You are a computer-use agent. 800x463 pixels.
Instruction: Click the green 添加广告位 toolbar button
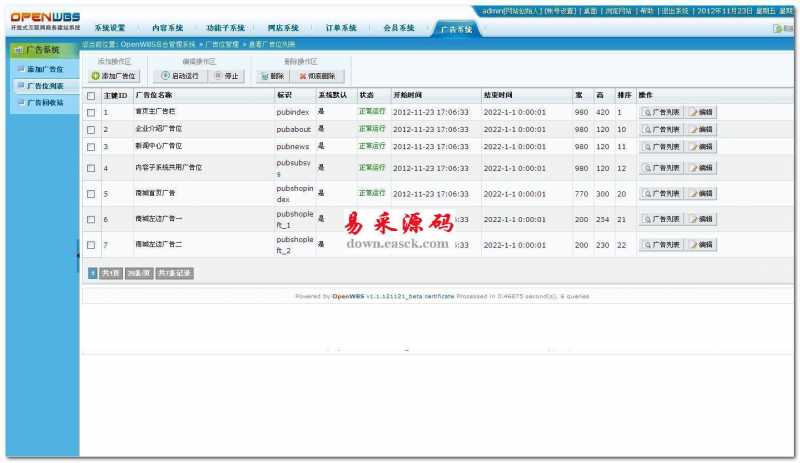click(113, 76)
